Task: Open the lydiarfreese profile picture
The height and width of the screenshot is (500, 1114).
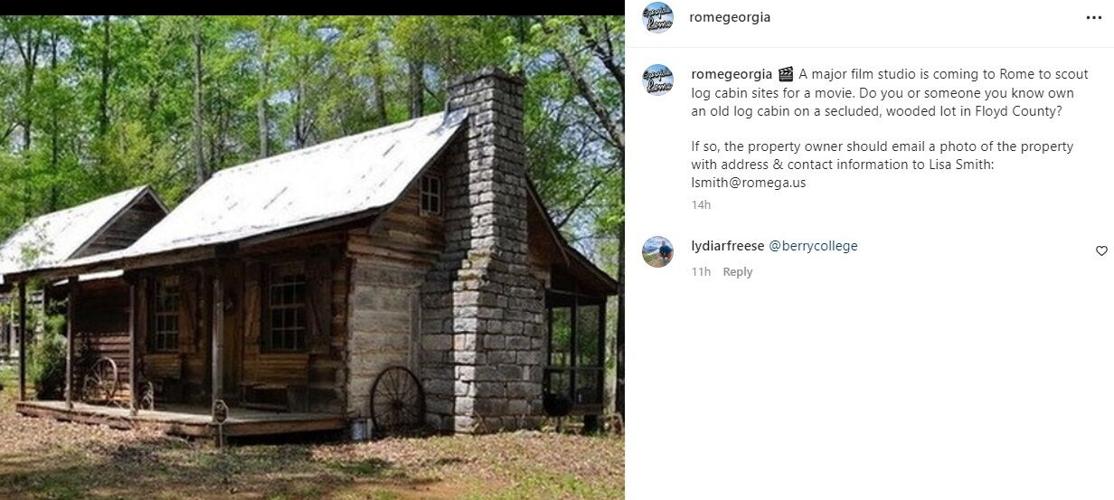Action: point(657,251)
